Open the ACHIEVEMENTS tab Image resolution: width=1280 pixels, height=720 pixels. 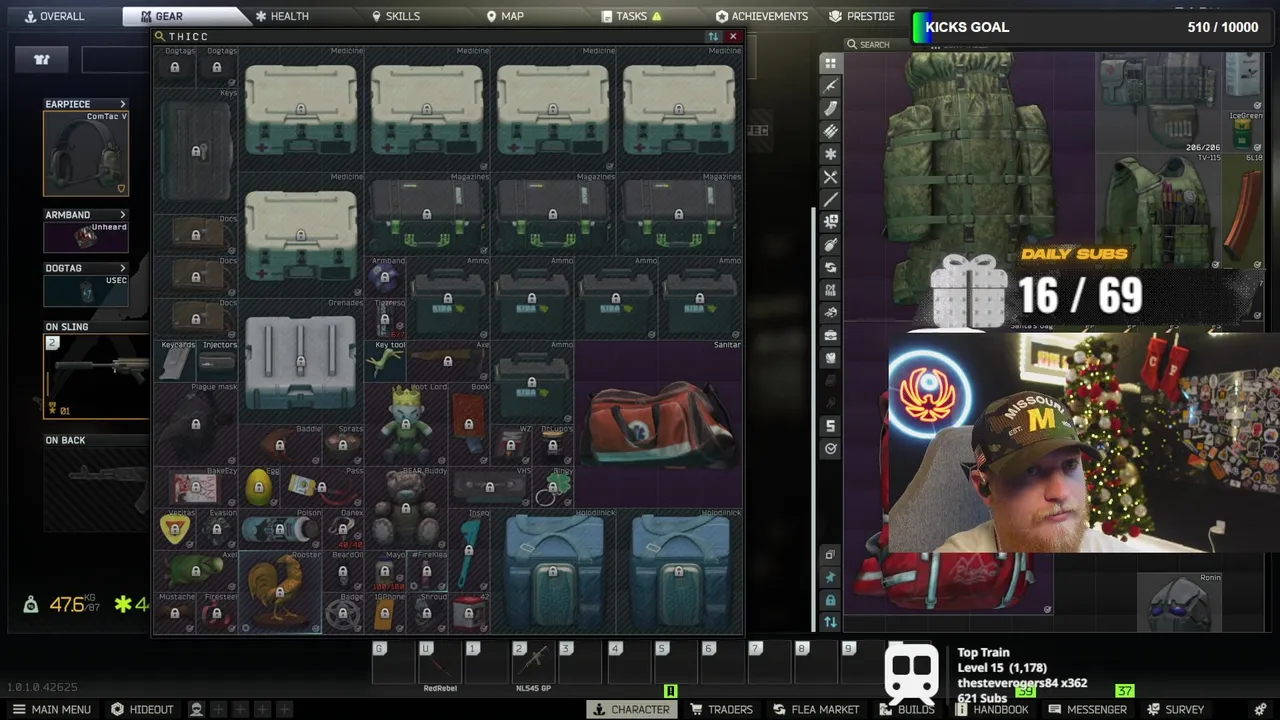pyautogui.click(x=761, y=16)
